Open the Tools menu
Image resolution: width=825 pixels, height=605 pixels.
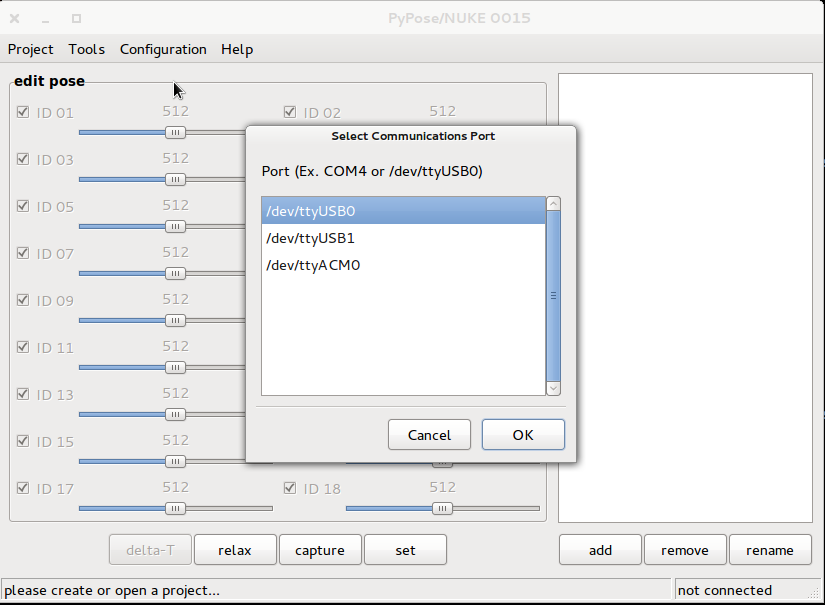point(87,49)
